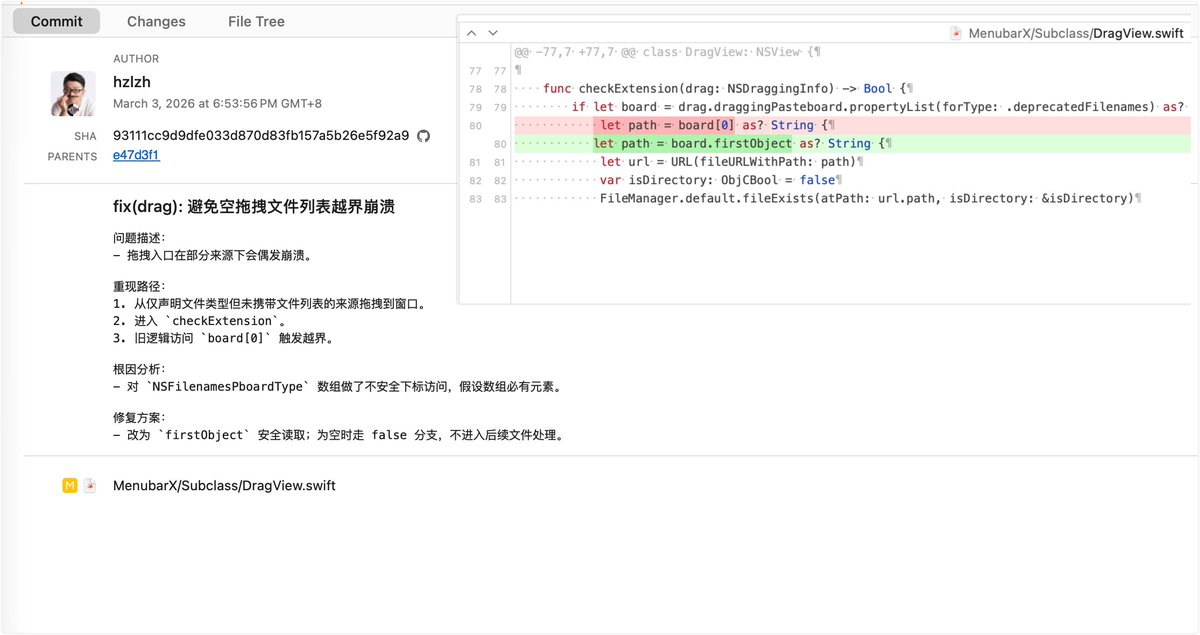1200x635 pixels.
Task: Select the Commit tab
Action: (x=57, y=21)
